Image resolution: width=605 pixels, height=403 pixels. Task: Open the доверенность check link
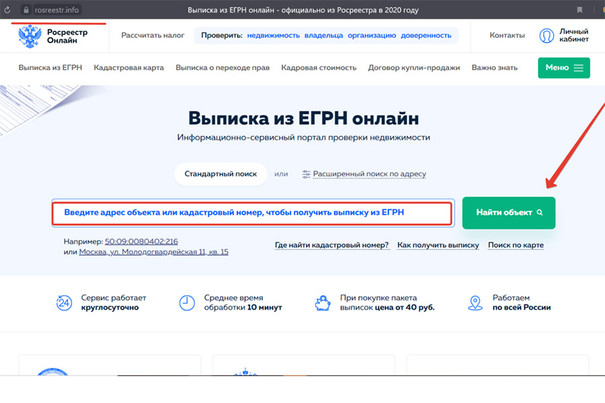point(426,36)
